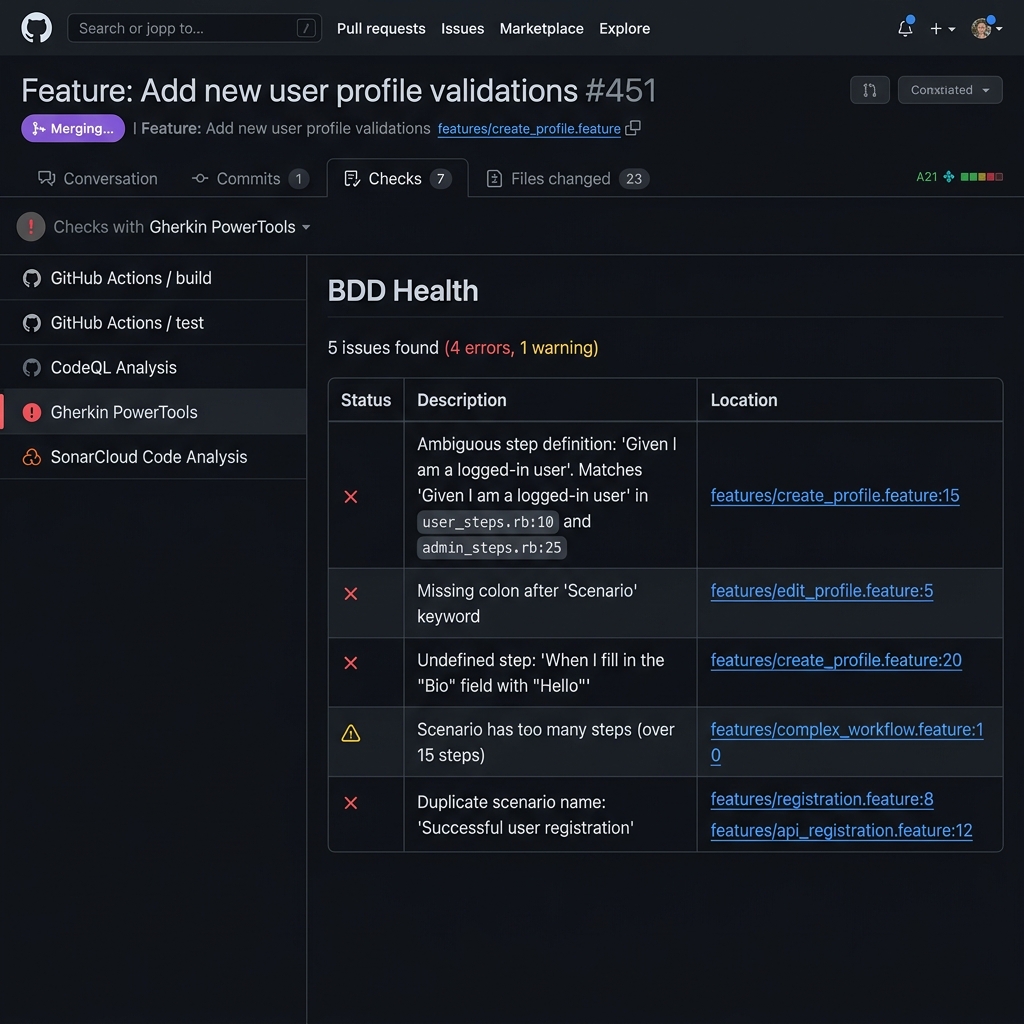Screen dimensions: 1024x1024
Task: Click the 1 warning yellow summary text
Action: click(x=558, y=348)
